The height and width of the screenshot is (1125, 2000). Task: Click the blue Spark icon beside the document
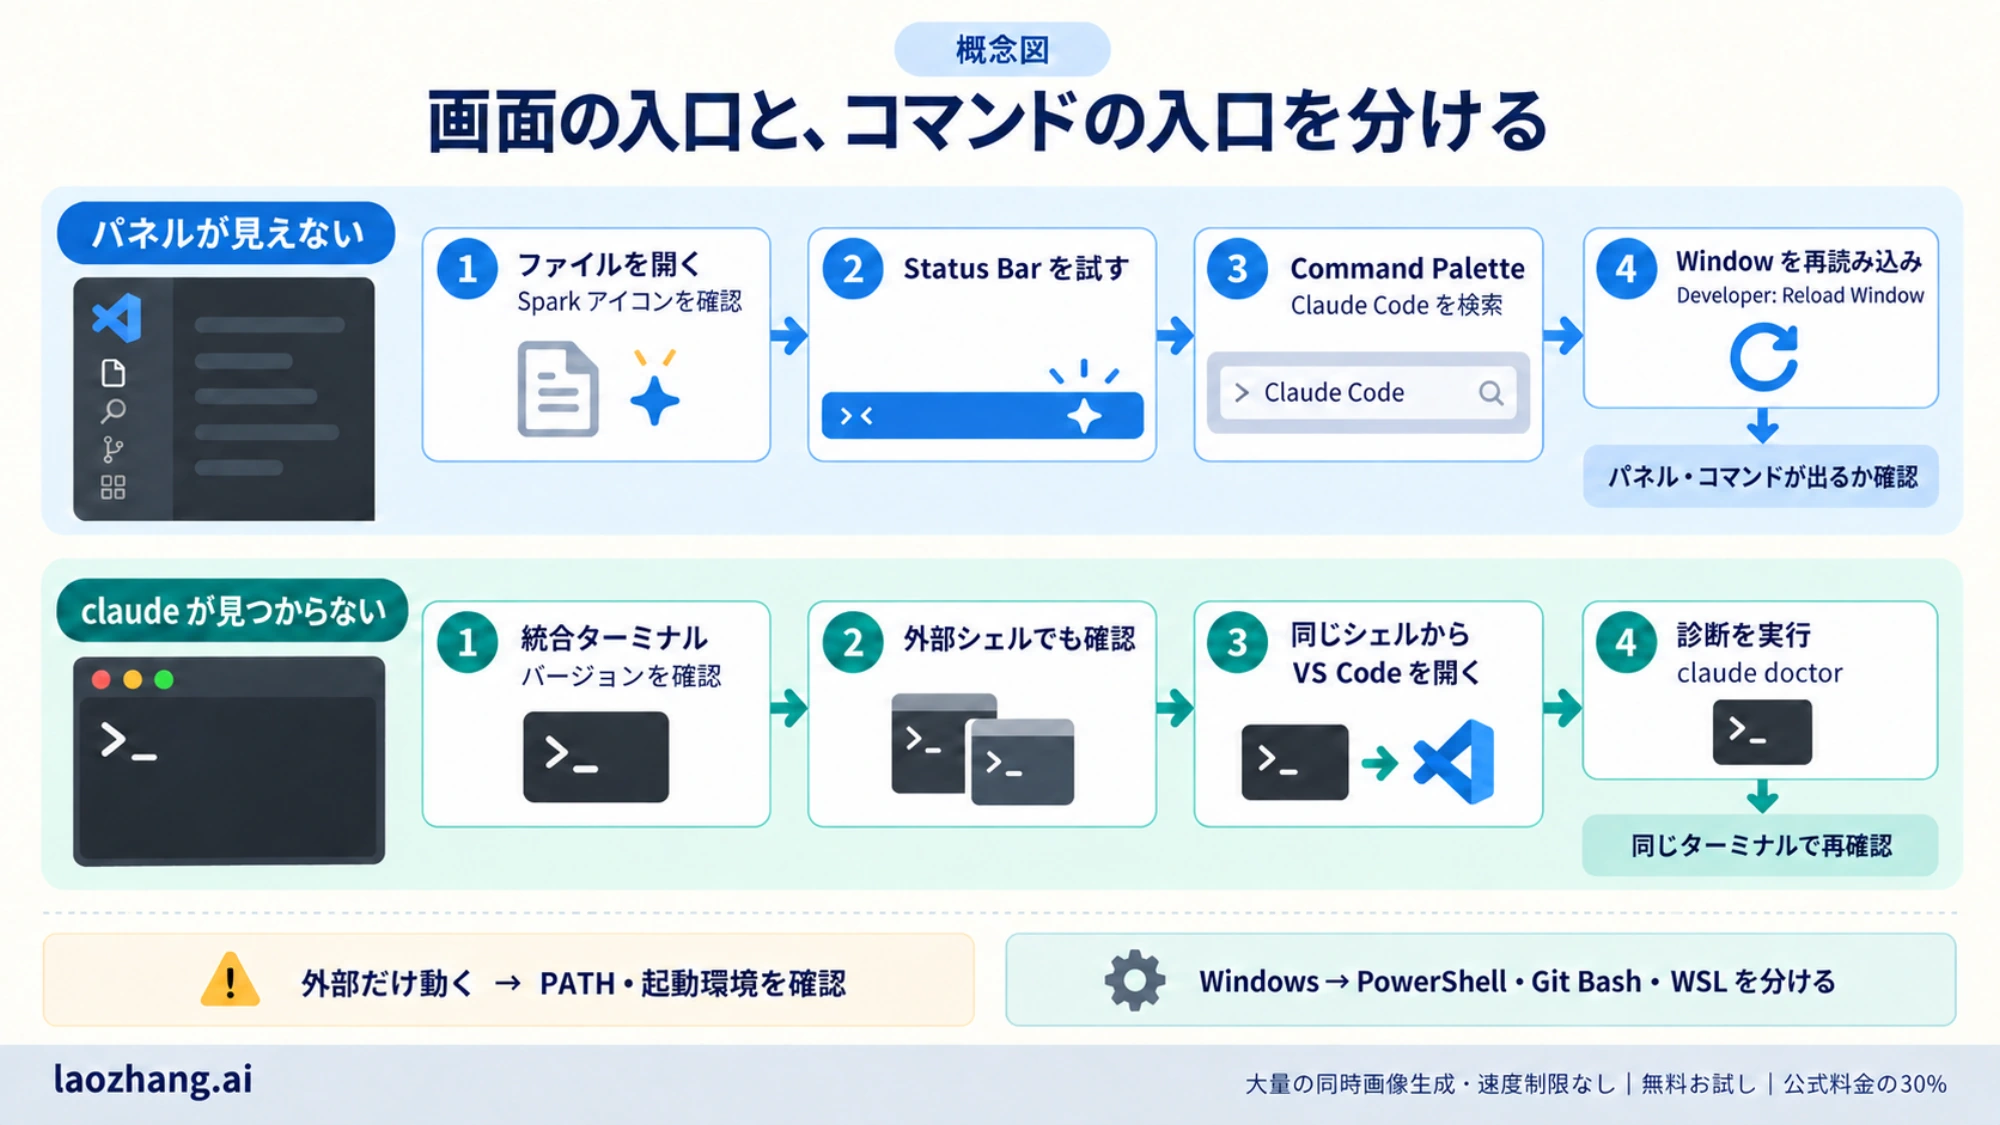(655, 400)
